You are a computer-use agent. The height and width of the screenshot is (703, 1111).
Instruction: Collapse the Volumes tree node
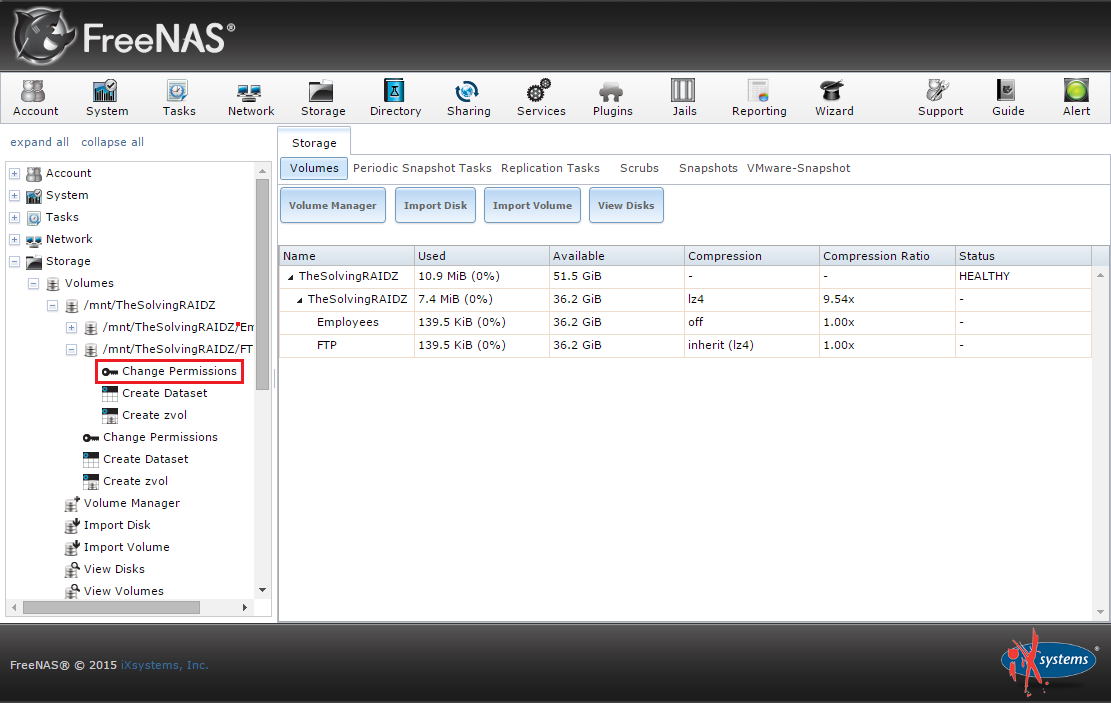click(x=33, y=283)
